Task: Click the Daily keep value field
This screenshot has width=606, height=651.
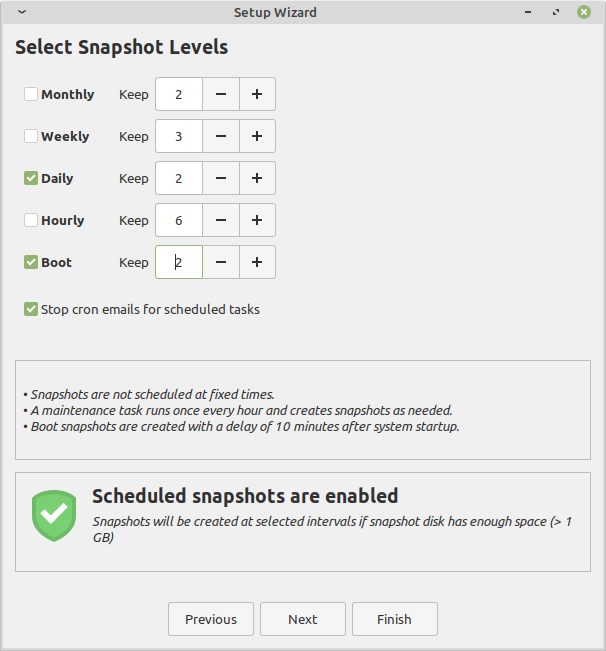Action: click(179, 178)
